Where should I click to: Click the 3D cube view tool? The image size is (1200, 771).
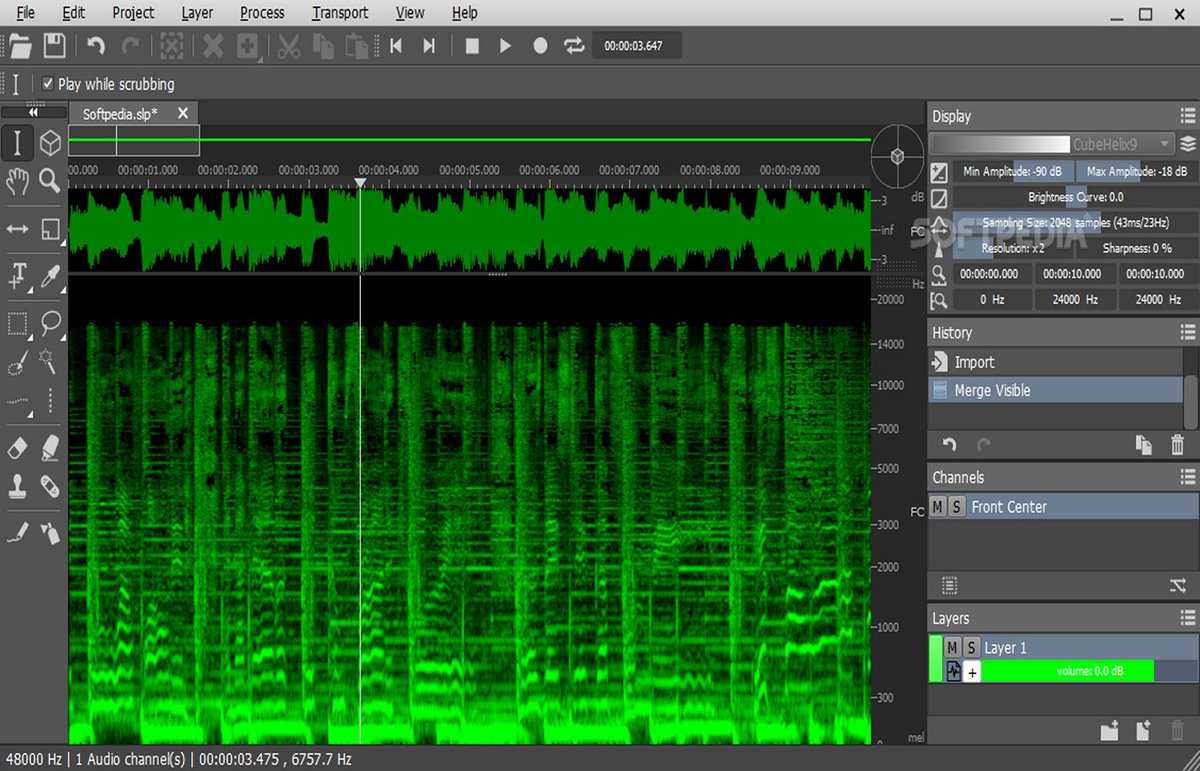tap(50, 144)
